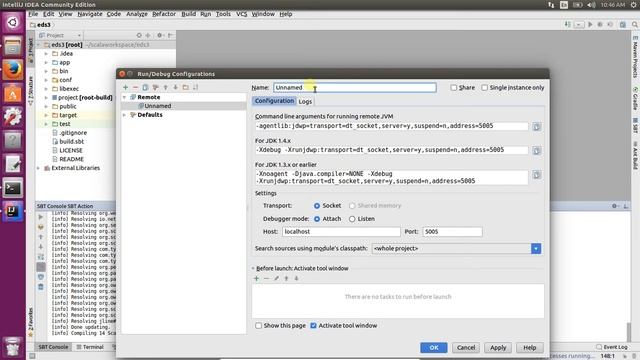Screen dimensions: 640x360
Task: Check the Show this page box
Action: 258,326
